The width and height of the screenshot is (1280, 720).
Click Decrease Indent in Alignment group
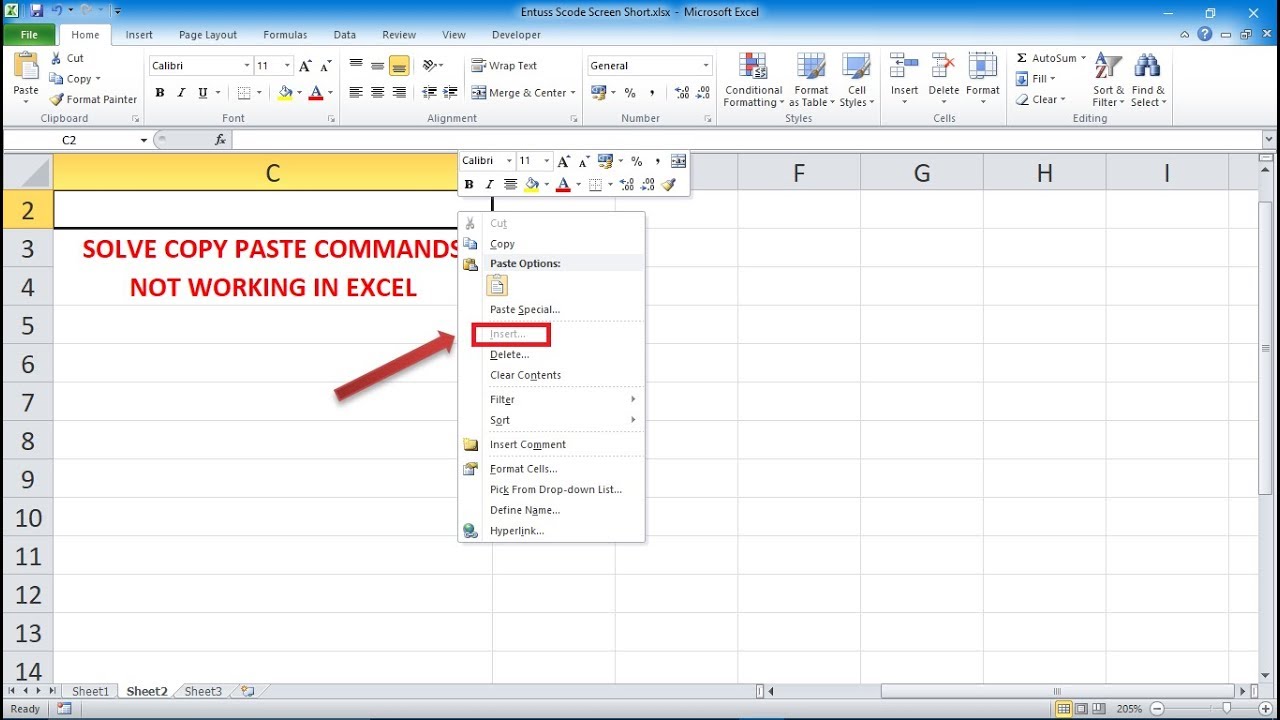click(x=430, y=93)
